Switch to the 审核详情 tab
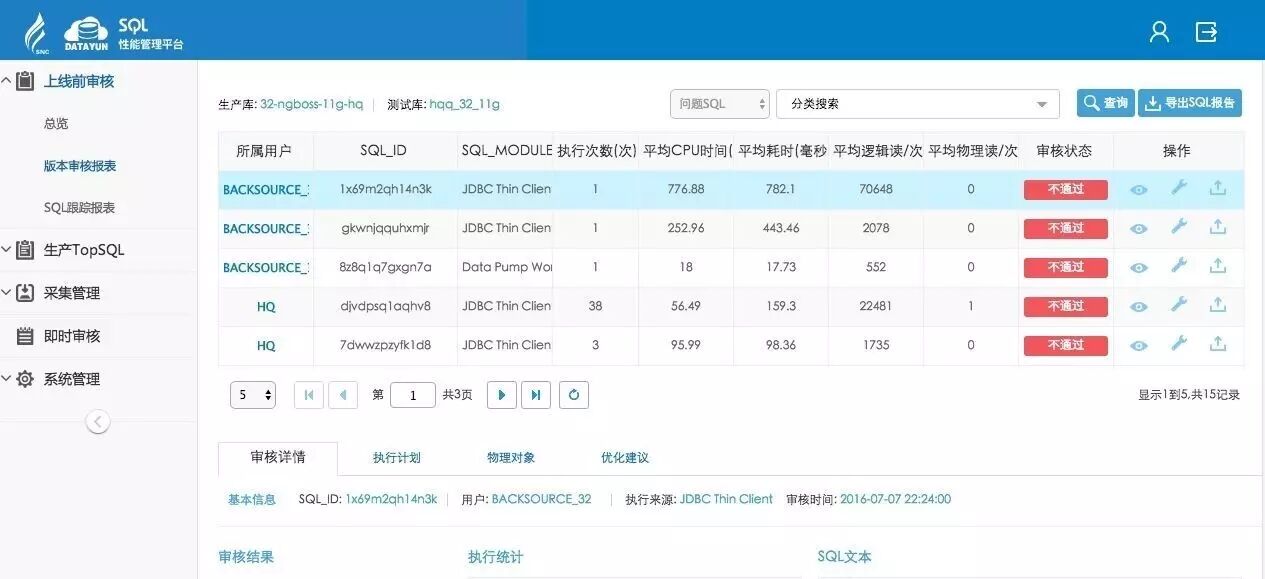The height and width of the screenshot is (579, 1265). point(278,457)
